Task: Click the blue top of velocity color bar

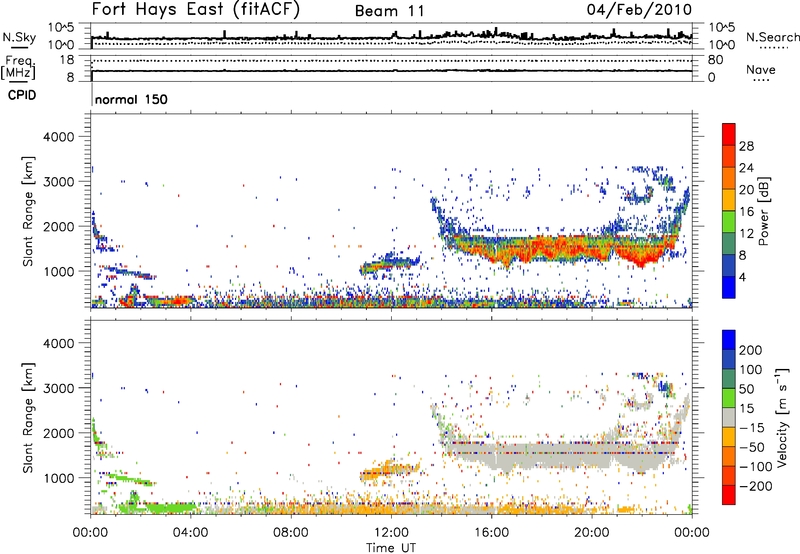Action: pos(729,340)
